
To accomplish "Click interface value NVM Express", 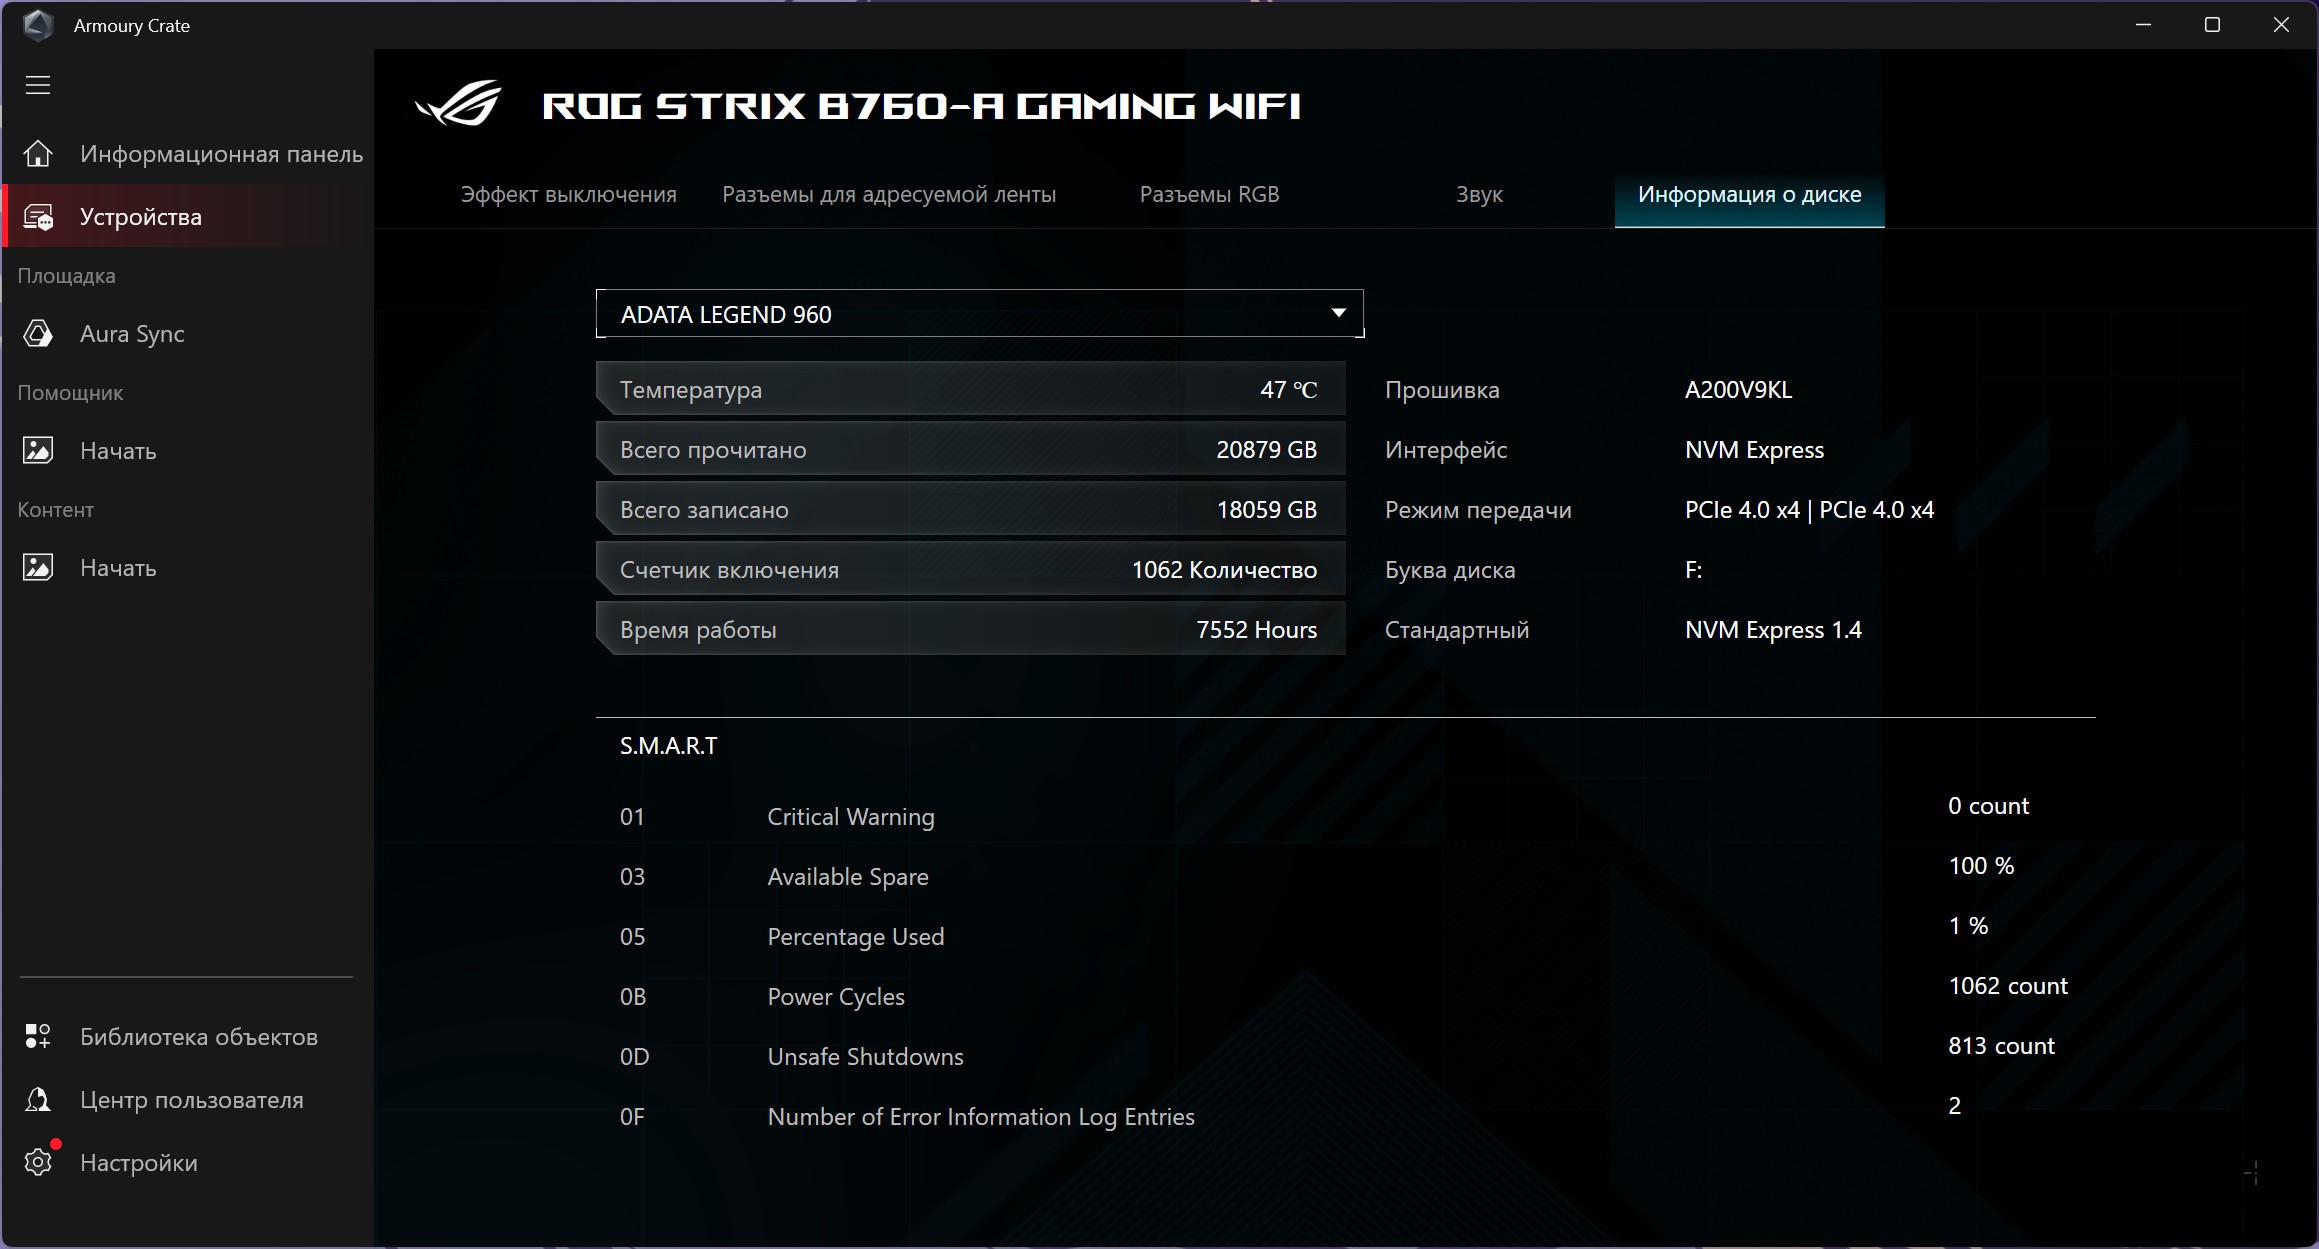I will 1754,450.
